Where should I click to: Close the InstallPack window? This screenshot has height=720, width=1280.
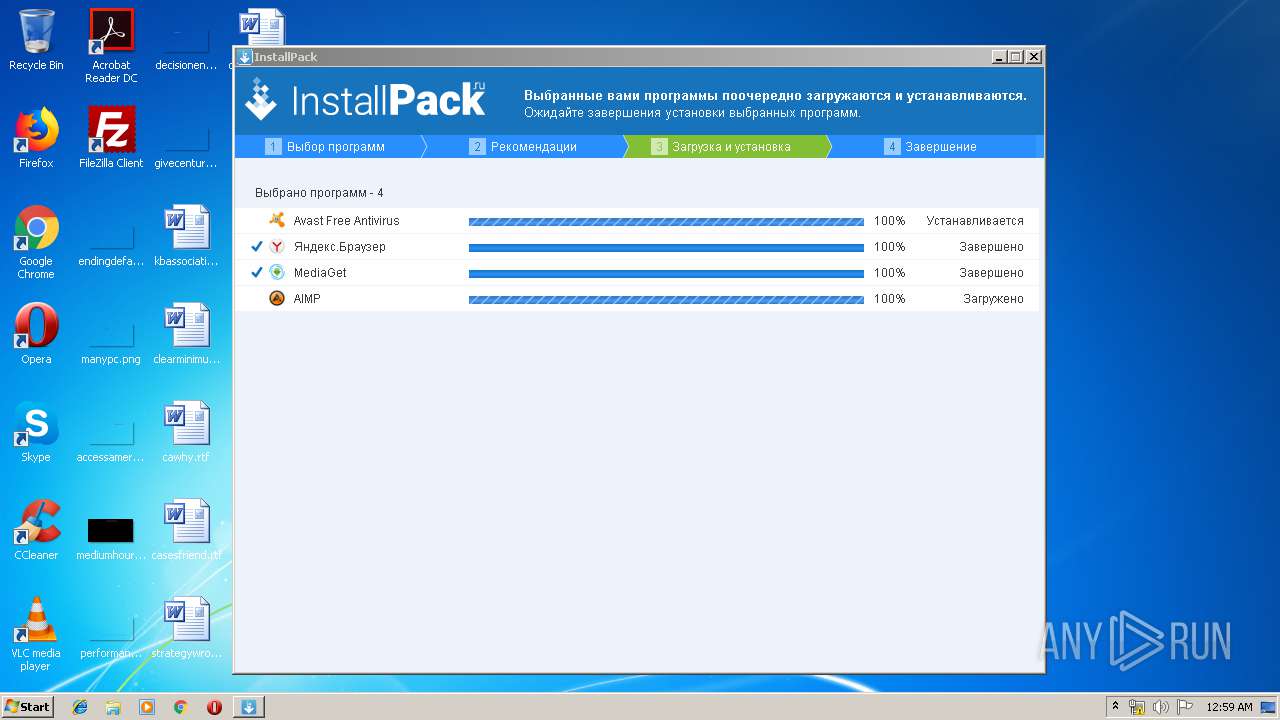1034,57
